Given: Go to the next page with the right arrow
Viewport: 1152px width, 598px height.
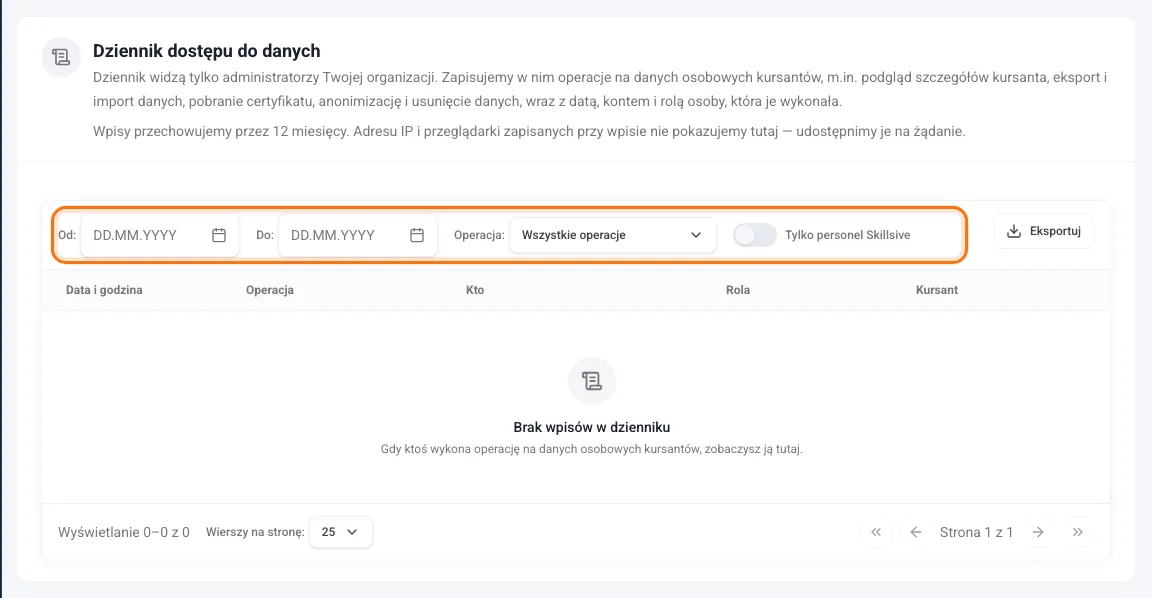Looking at the screenshot, I should click(x=1038, y=532).
